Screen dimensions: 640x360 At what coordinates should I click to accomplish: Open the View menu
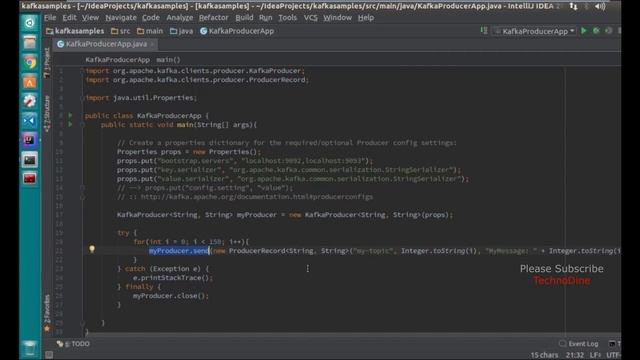[x=90, y=18]
